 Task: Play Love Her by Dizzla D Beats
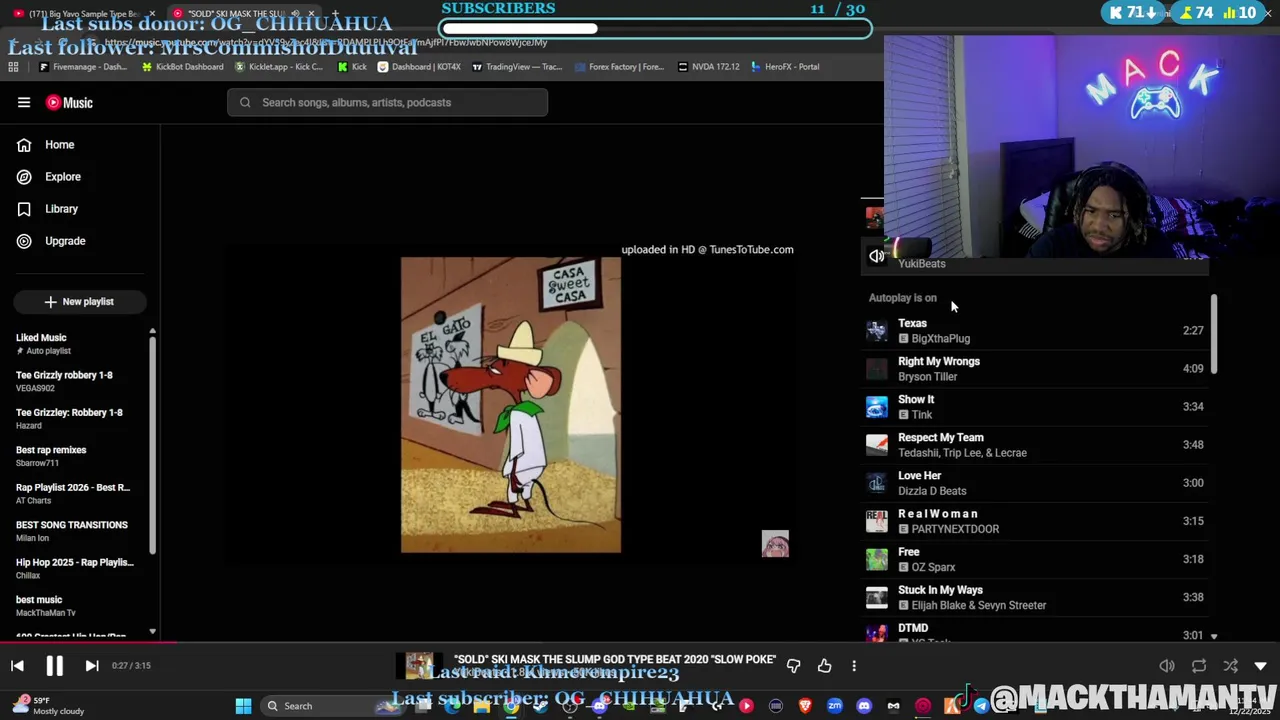click(1035, 483)
